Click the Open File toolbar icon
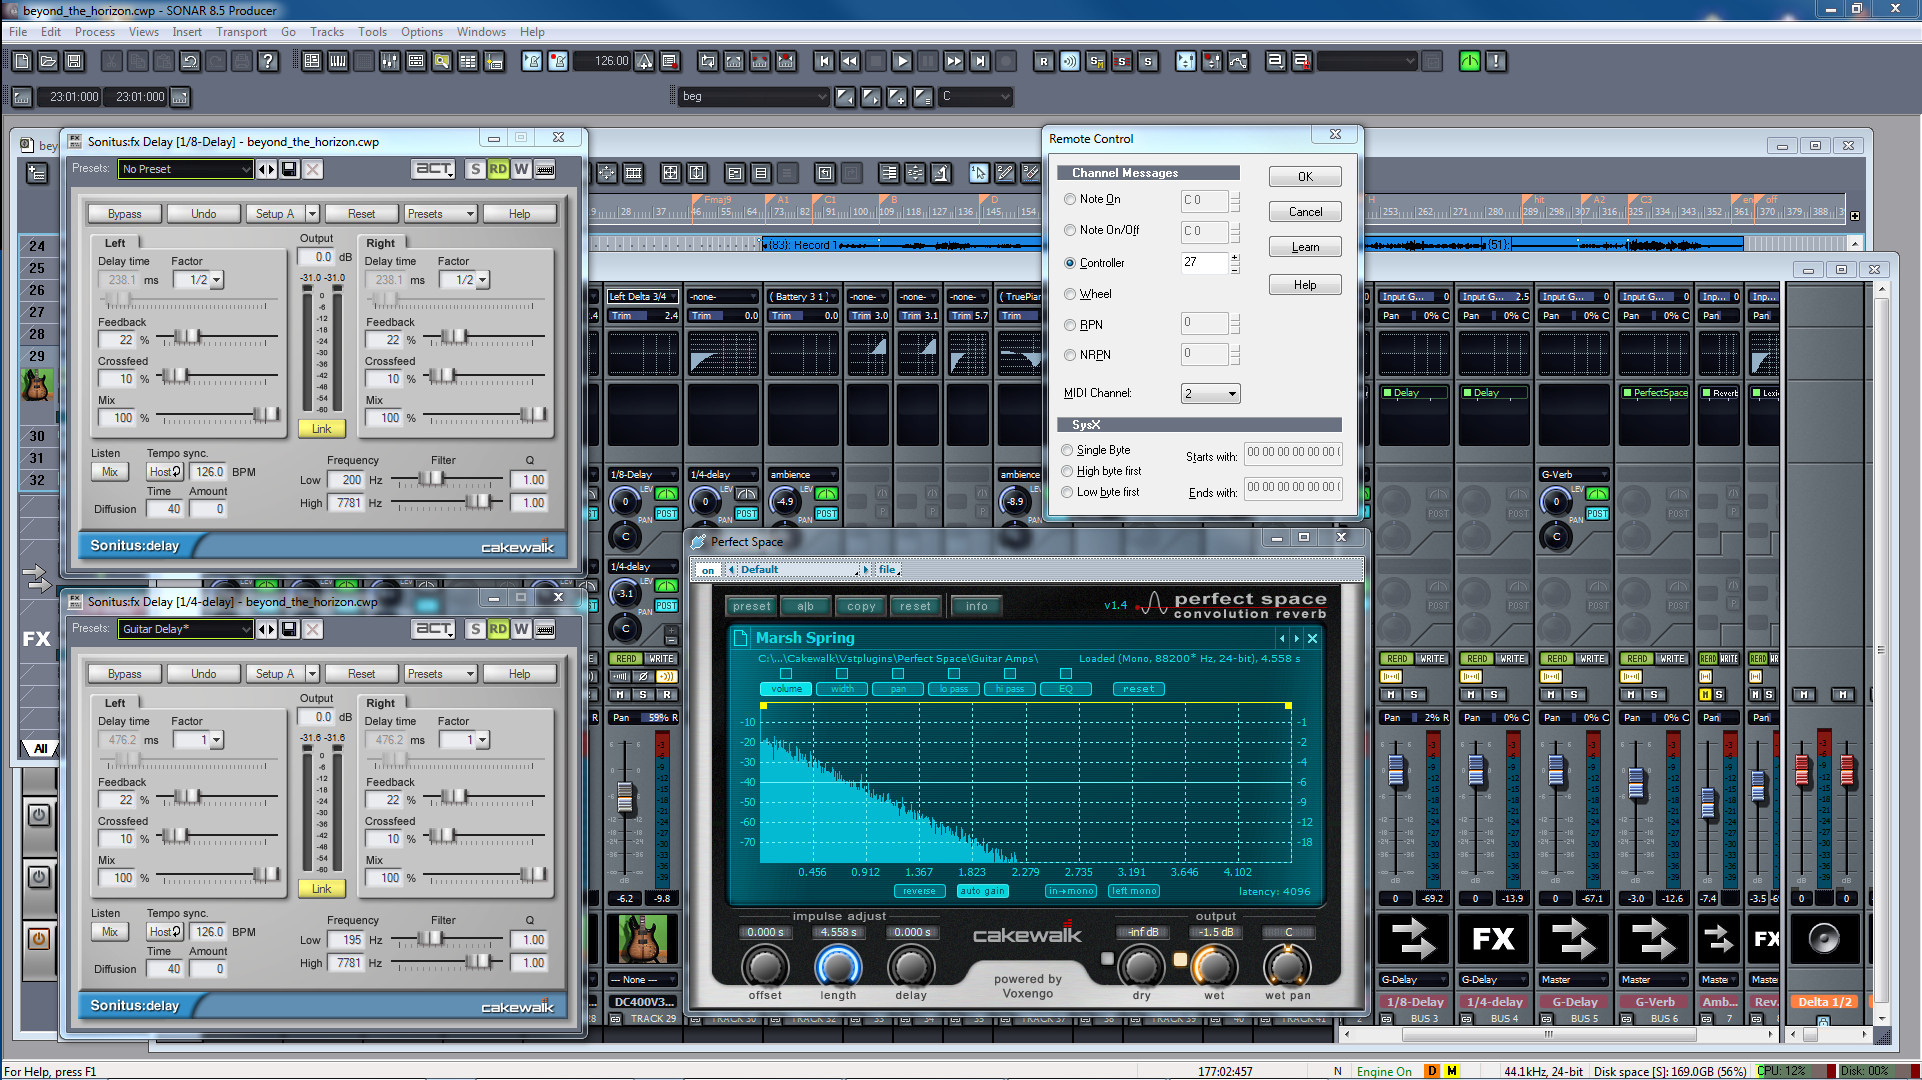Viewport: 1922px width, 1080px height. [48, 61]
